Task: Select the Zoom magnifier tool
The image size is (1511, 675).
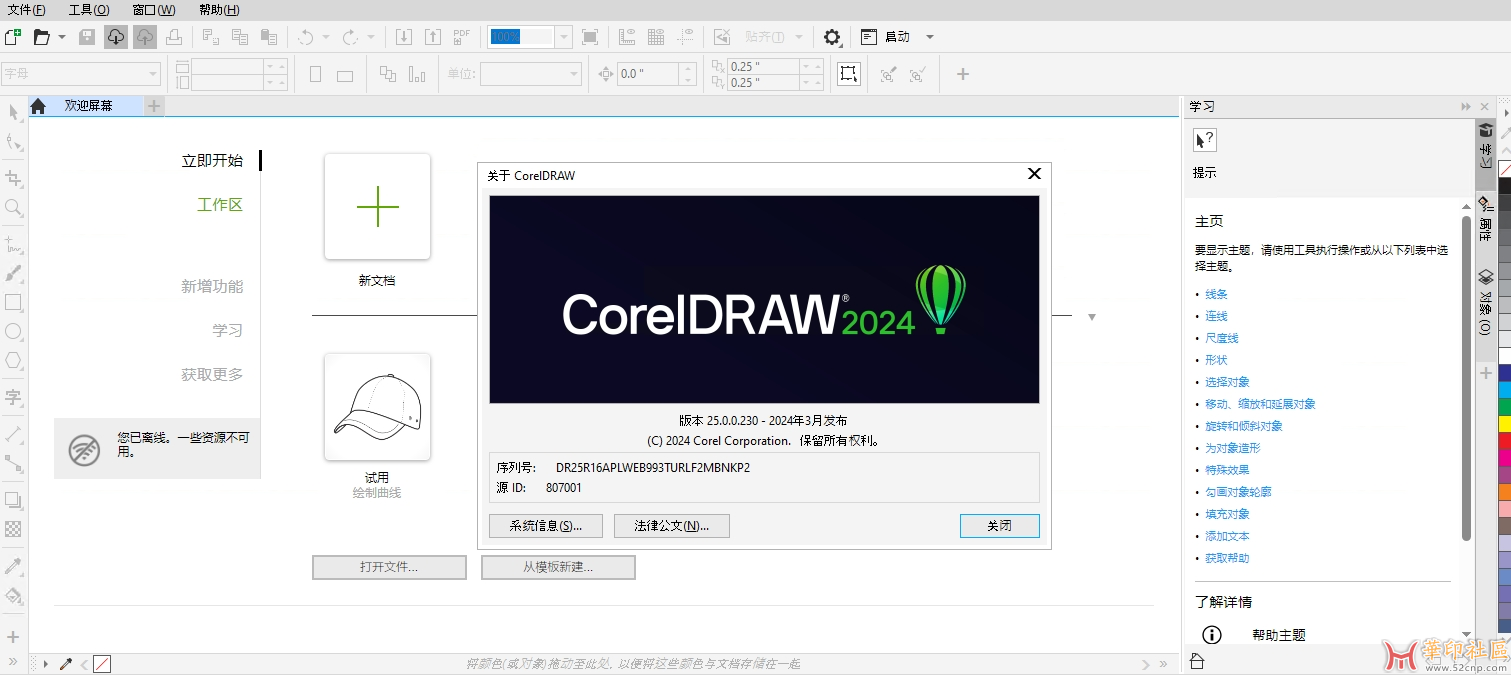Action: click(x=14, y=208)
